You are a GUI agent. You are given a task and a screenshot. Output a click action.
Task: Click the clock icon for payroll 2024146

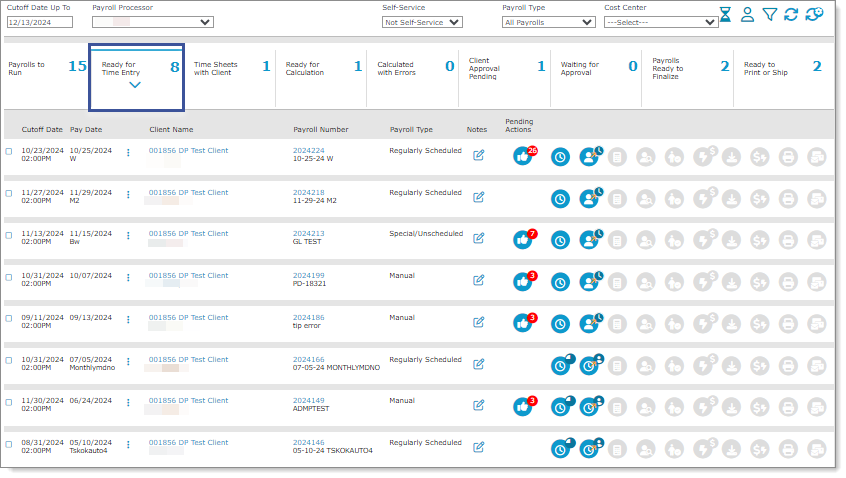click(561, 448)
